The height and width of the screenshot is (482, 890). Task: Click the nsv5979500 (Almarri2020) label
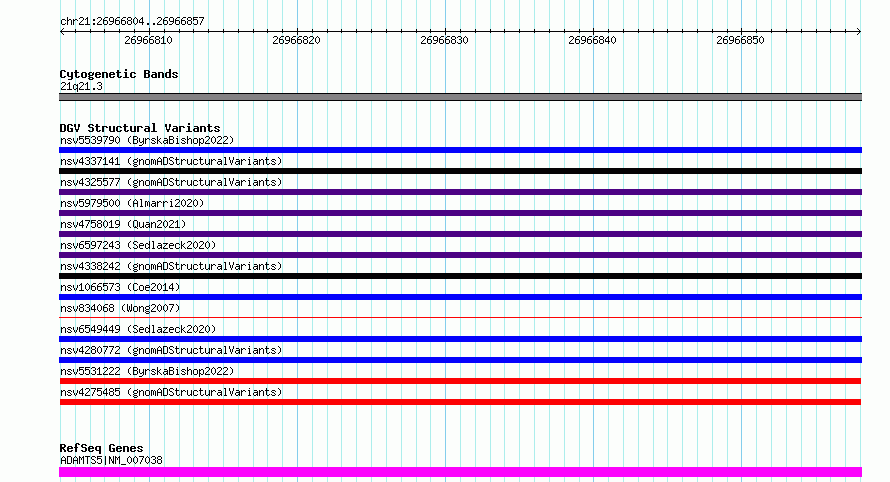click(x=132, y=203)
